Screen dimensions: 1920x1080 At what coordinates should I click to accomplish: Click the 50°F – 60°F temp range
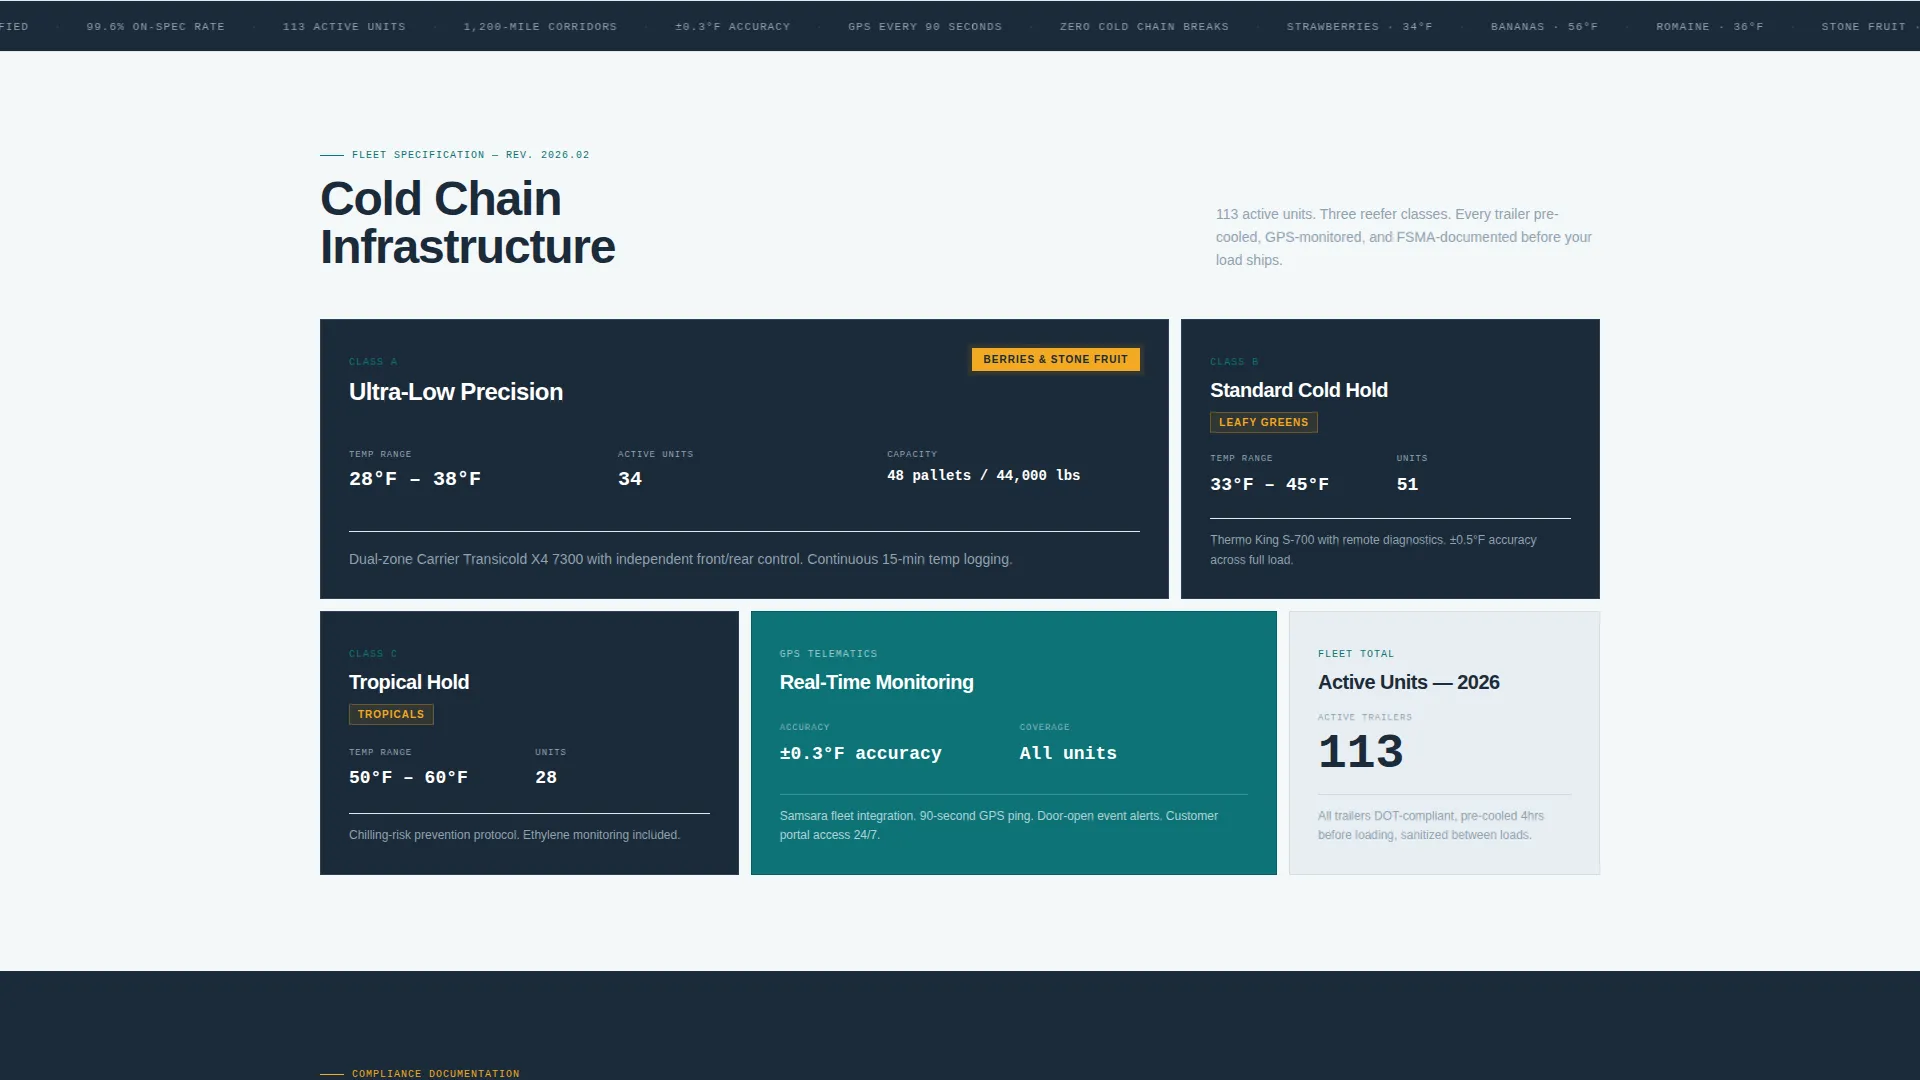pos(408,777)
